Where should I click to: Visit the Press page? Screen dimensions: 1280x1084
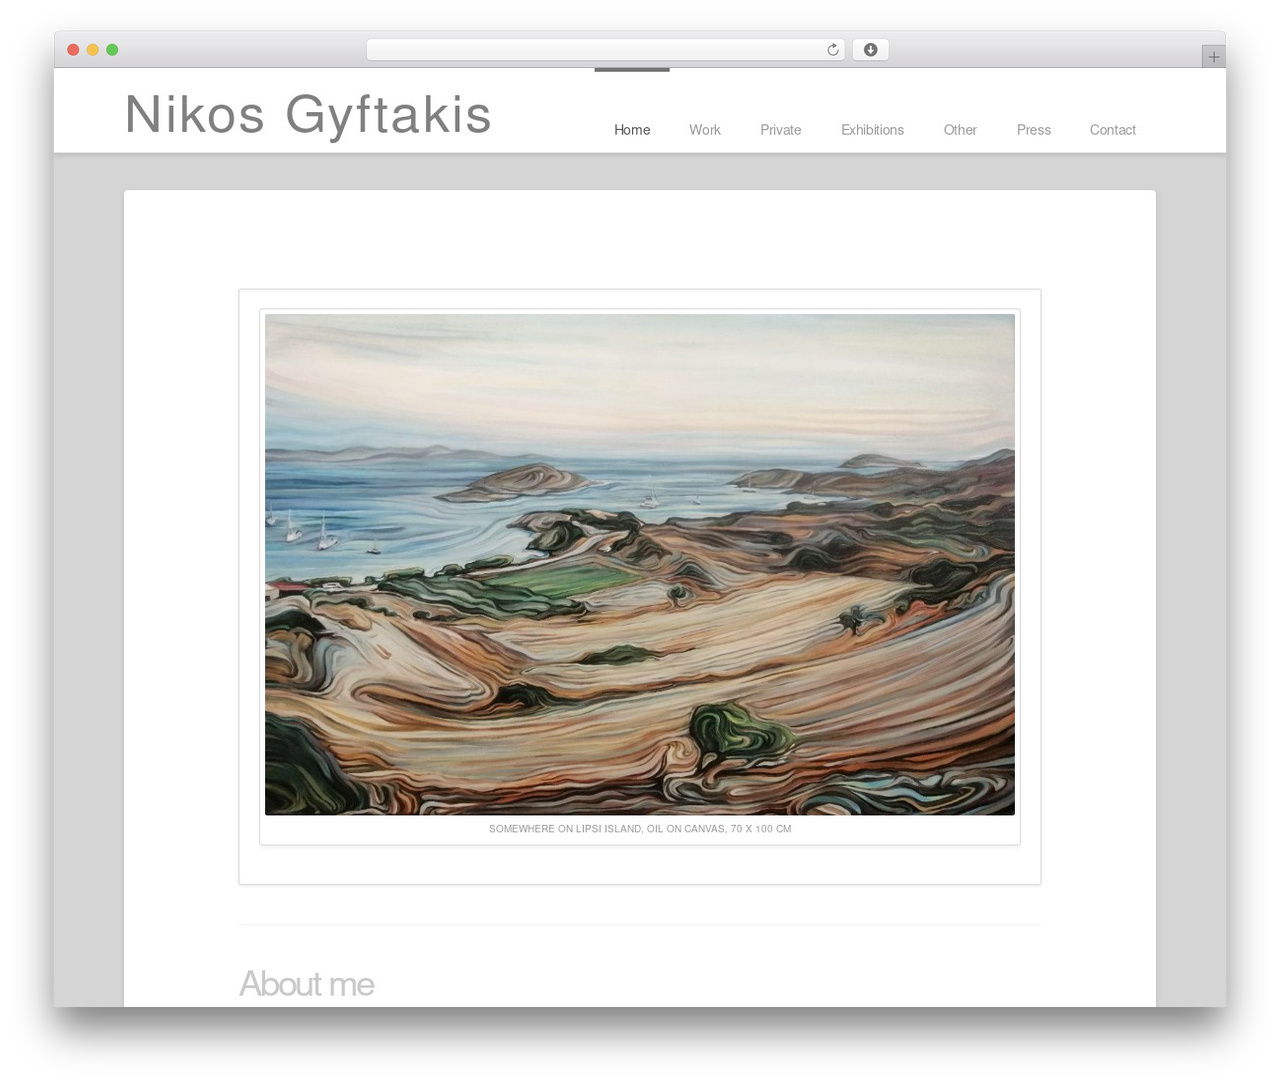point(1034,130)
